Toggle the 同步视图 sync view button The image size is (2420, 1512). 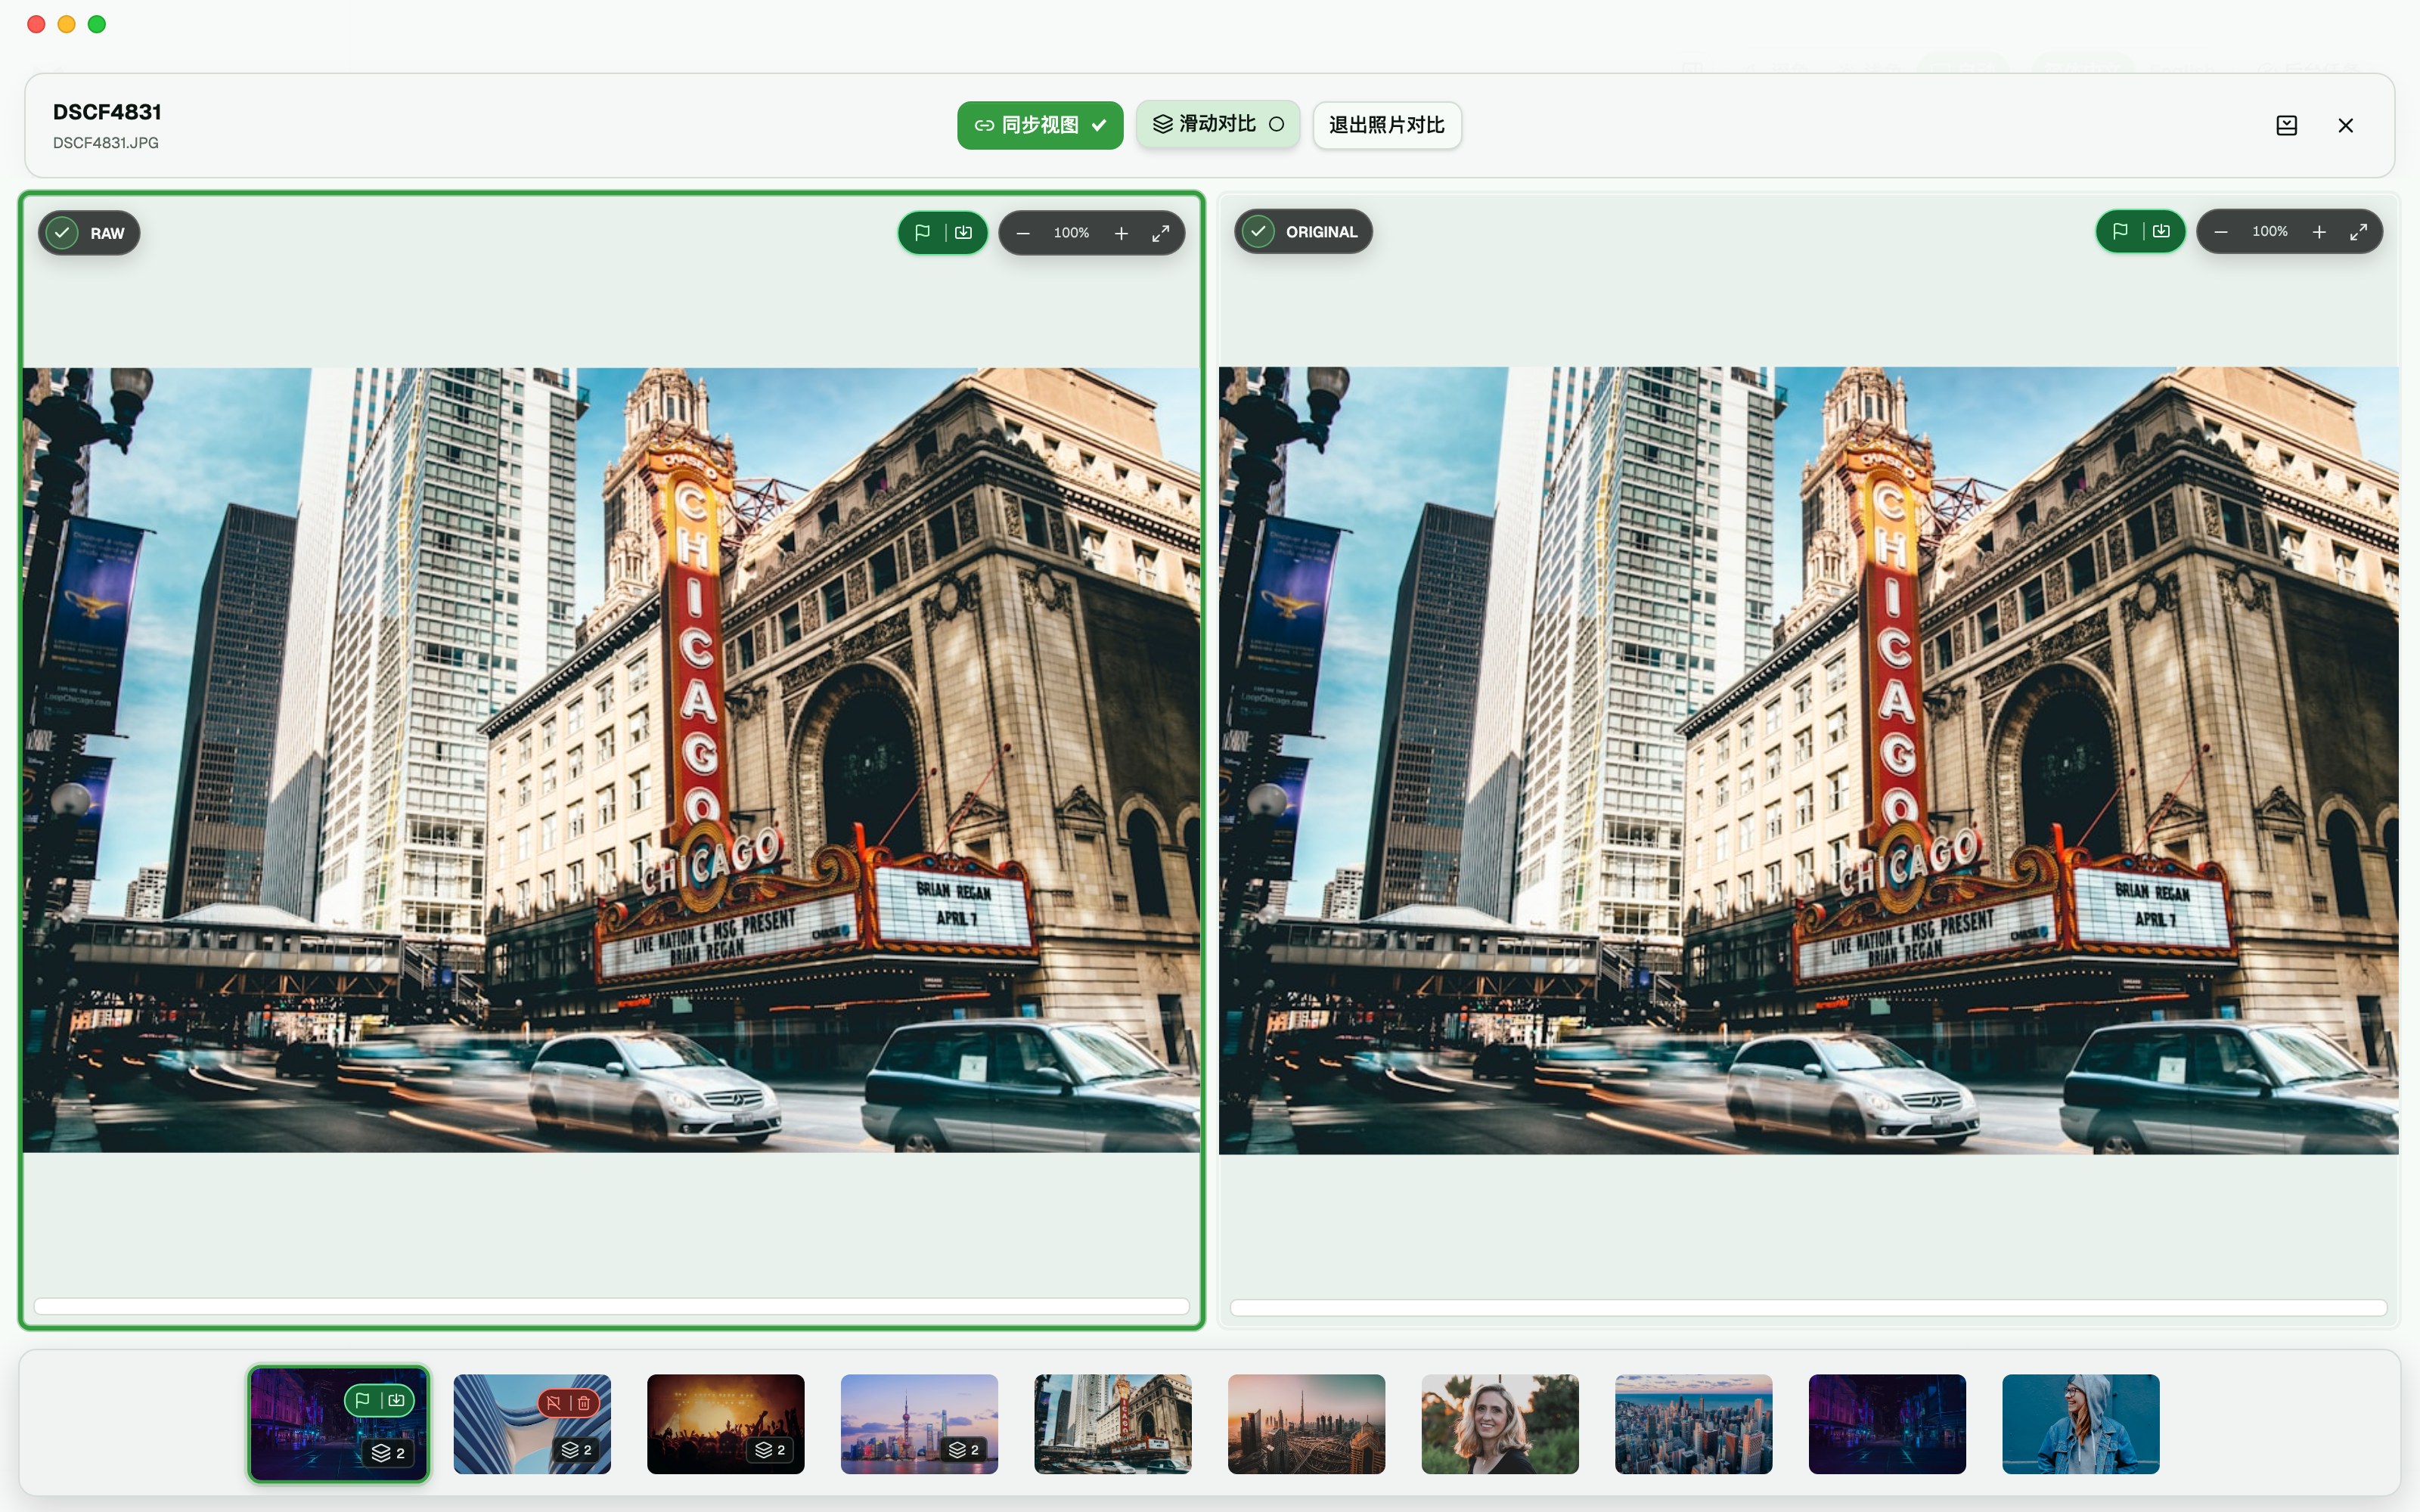click(x=1040, y=125)
